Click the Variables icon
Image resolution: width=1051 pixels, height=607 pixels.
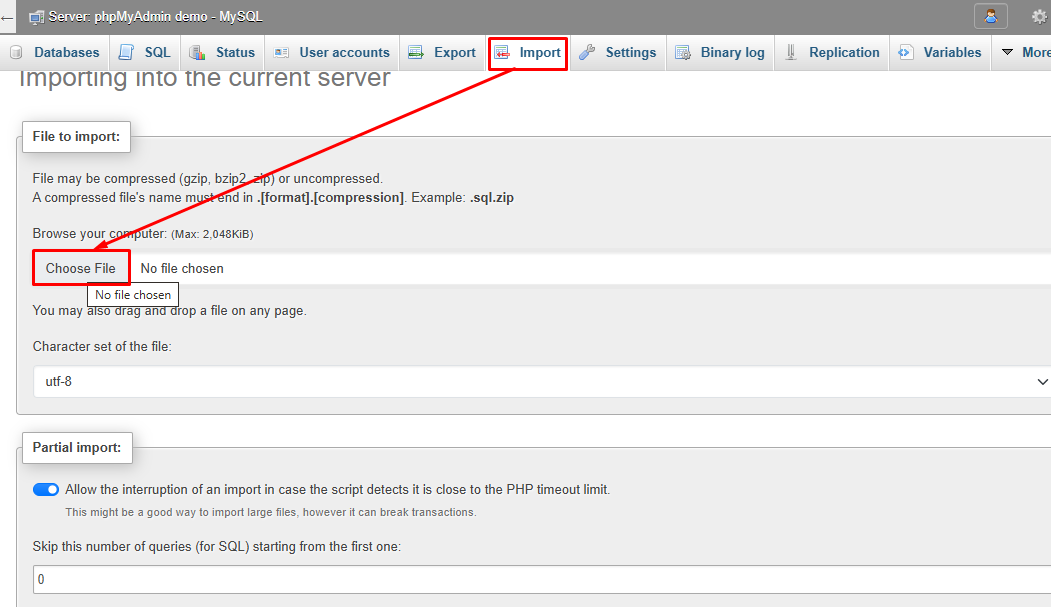tap(906, 52)
